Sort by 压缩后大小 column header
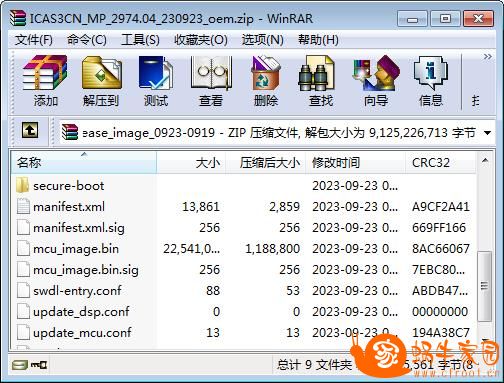 click(x=266, y=163)
